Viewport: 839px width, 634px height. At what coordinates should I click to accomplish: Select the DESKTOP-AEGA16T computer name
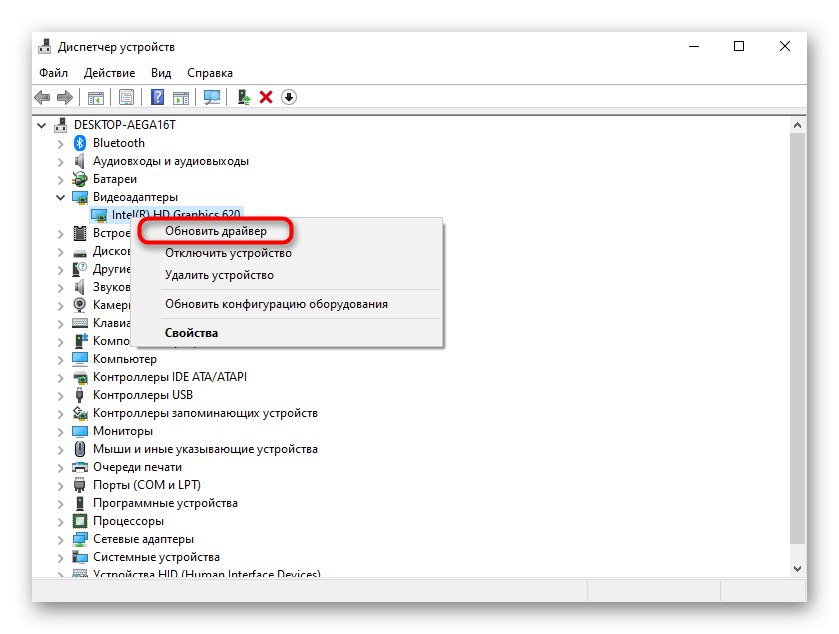(x=125, y=125)
